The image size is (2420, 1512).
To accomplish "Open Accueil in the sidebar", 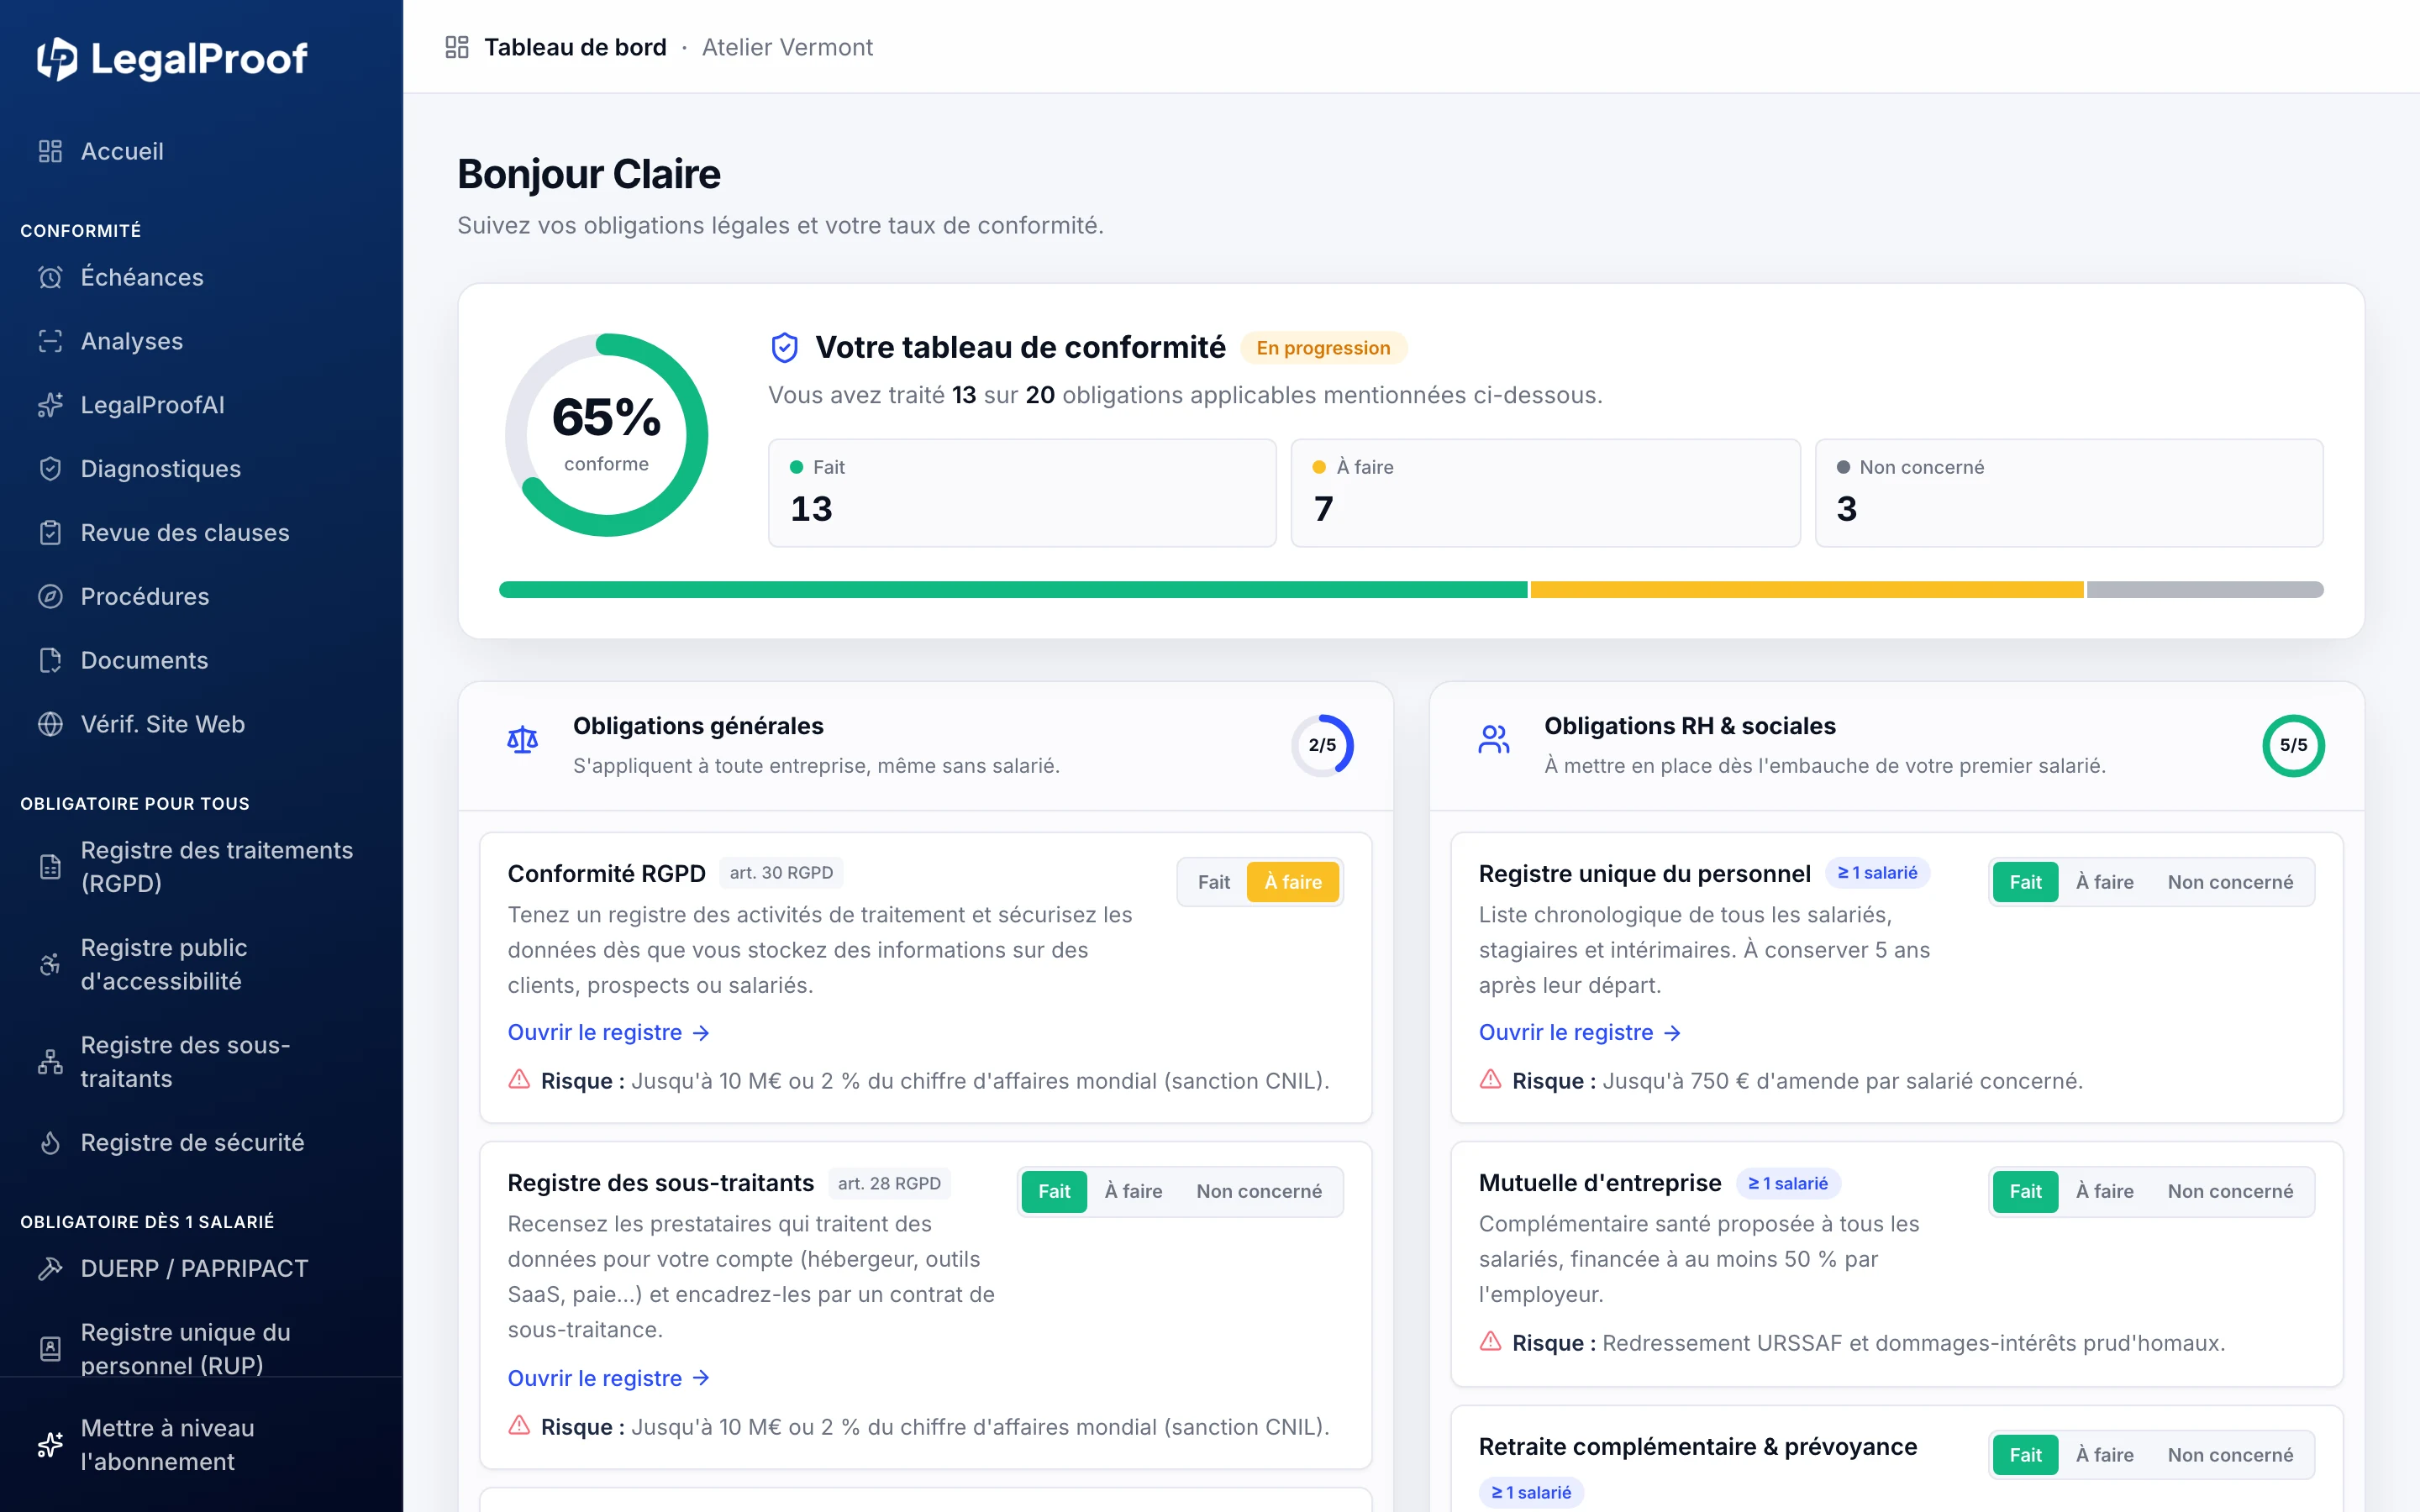I will [x=201, y=151].
